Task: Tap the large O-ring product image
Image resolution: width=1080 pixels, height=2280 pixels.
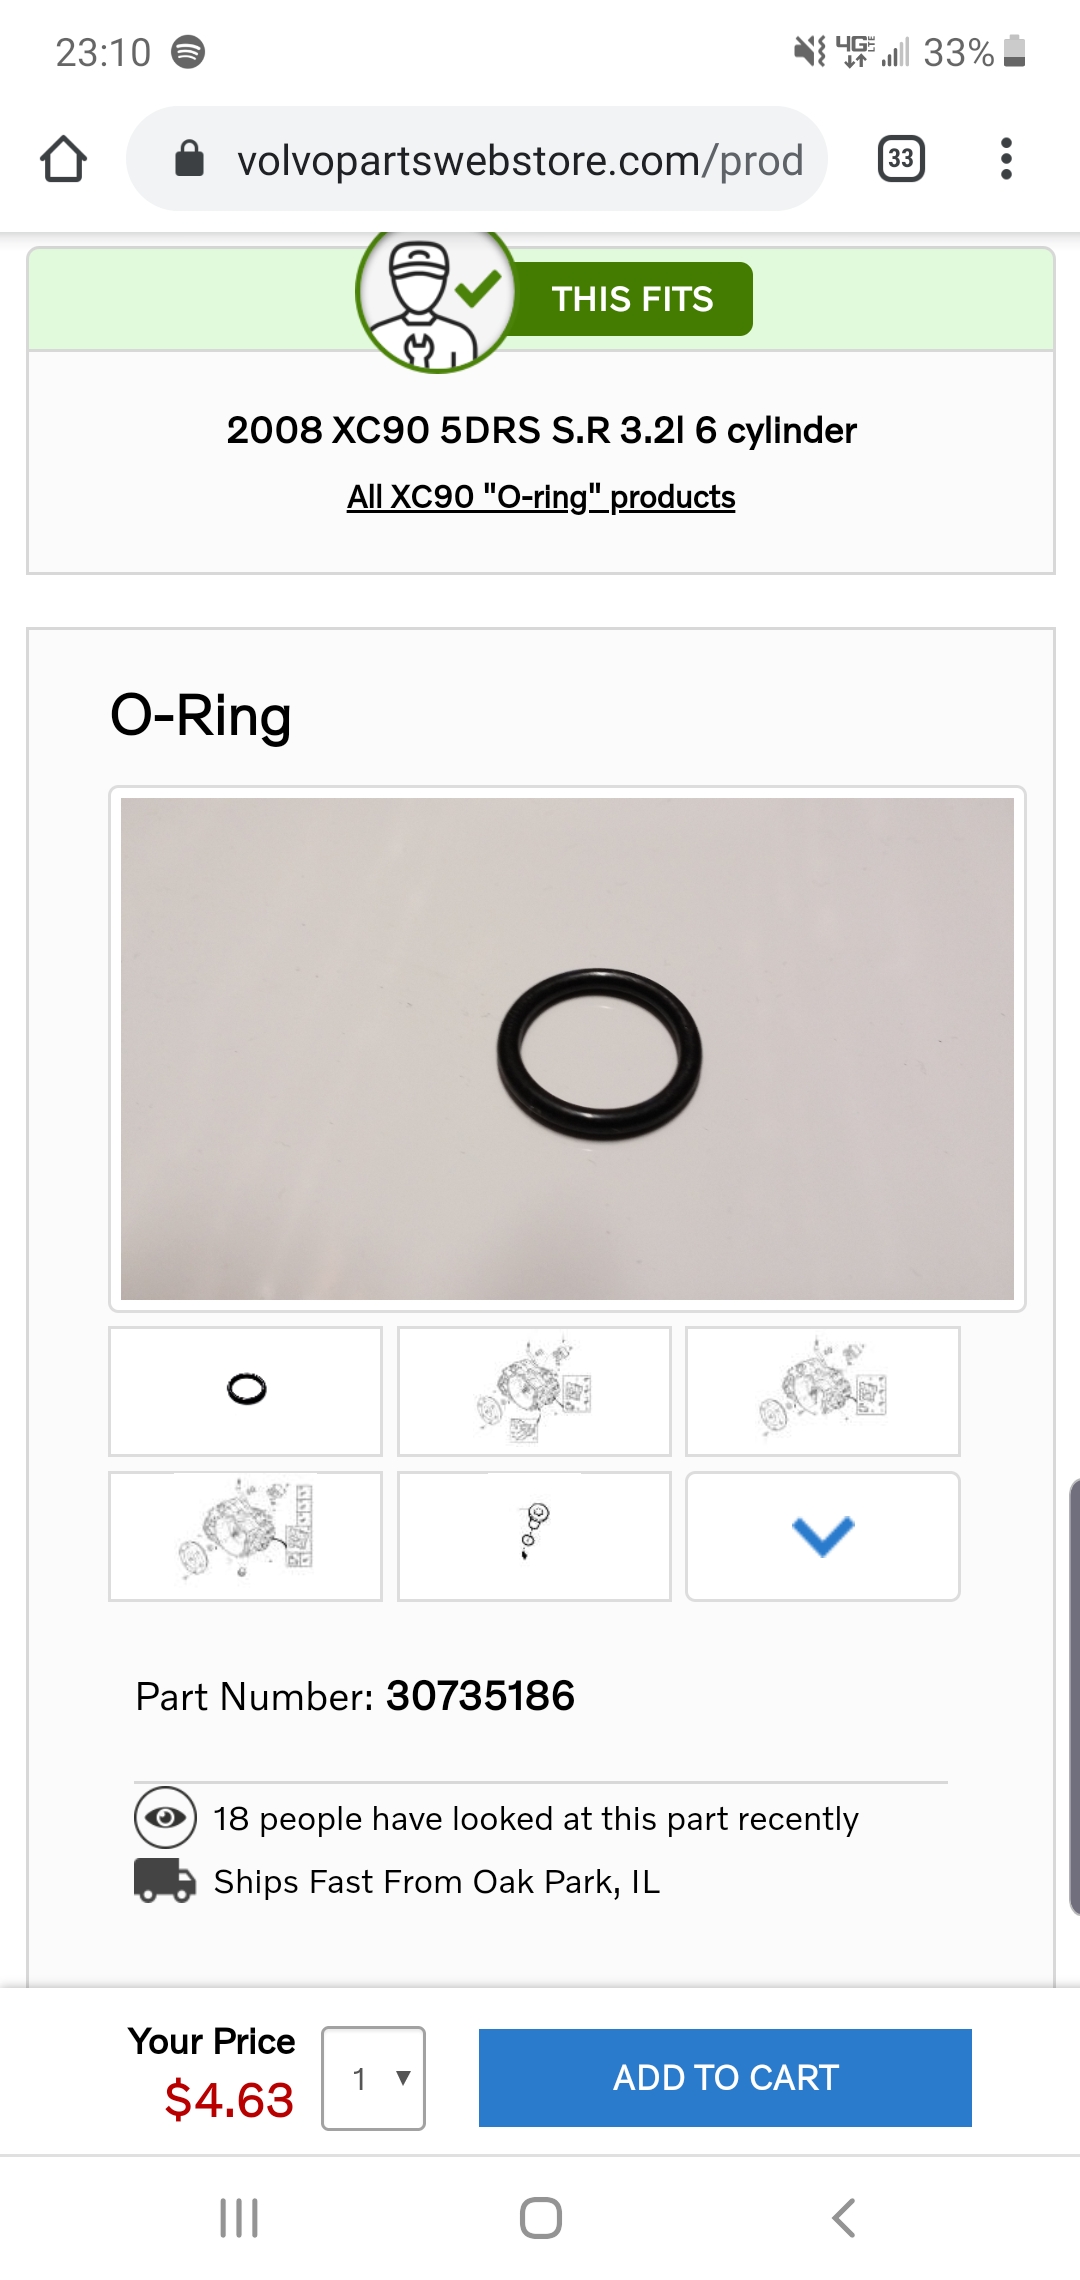Action: [567, 1048]
